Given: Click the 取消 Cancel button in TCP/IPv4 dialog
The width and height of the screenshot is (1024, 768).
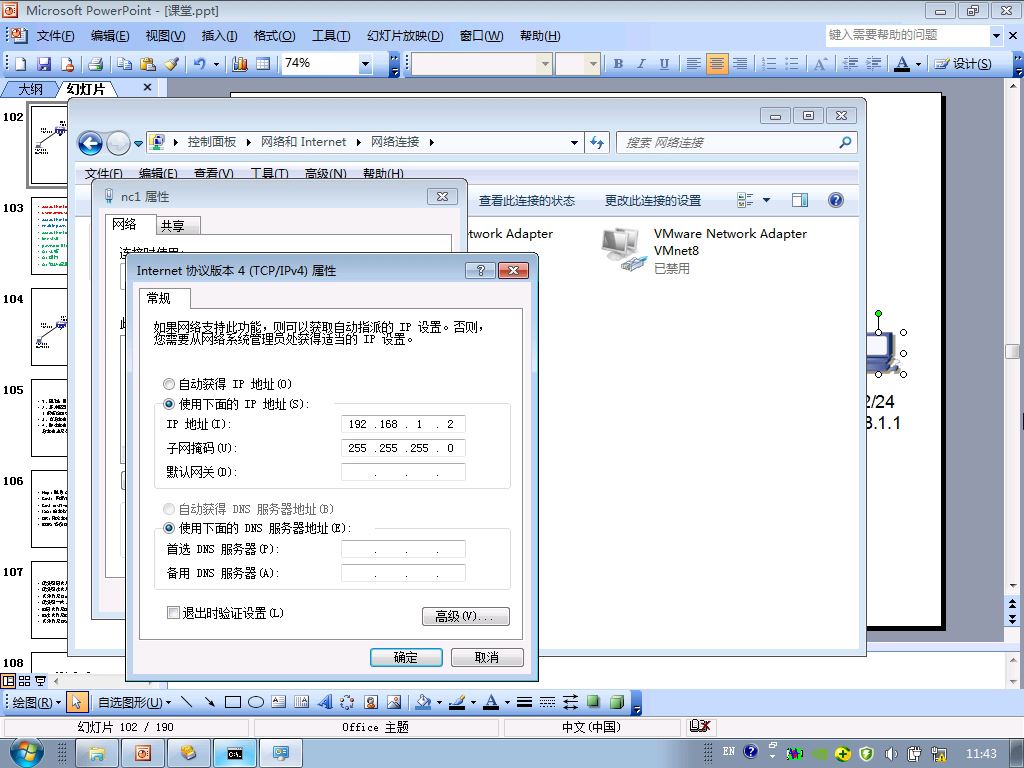Looking at the screenshot, I should (x=487, y=657).
